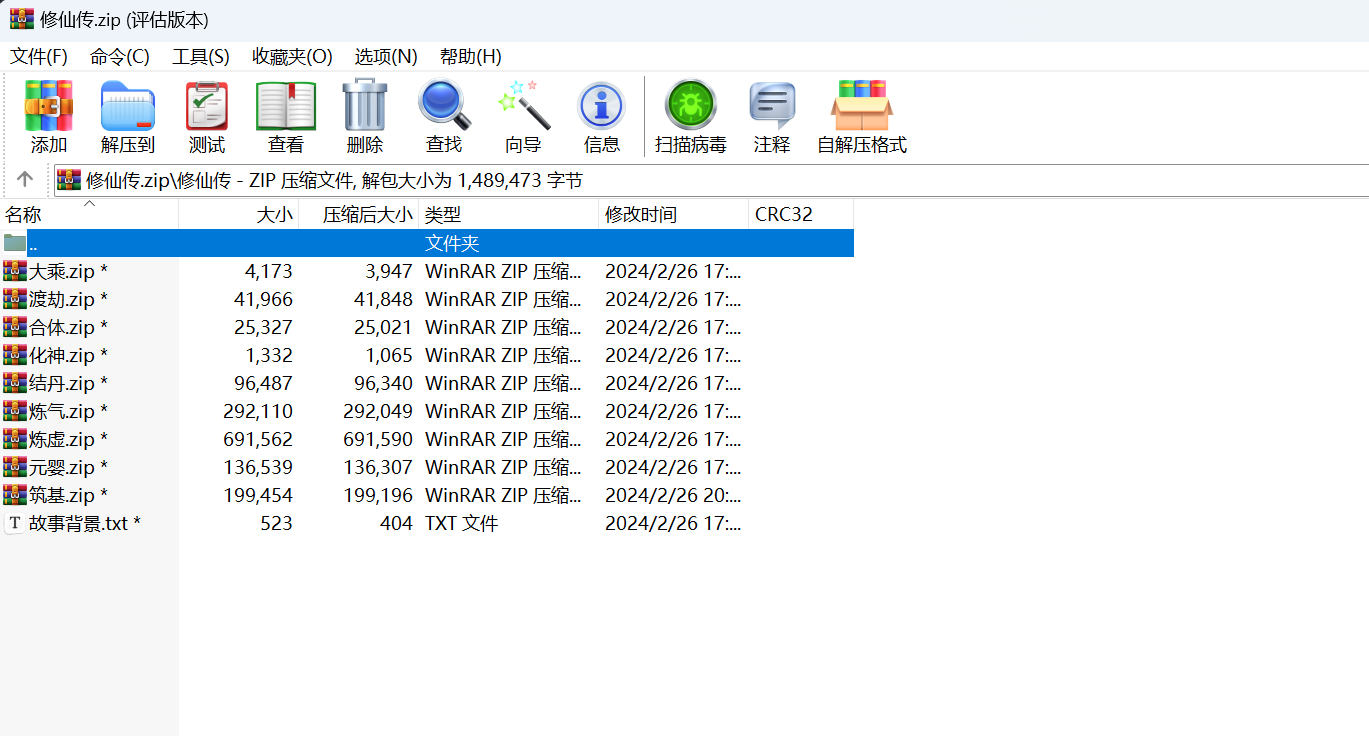Screen dimensions: 1369x736
Task: Click the 添加 (Add) toolbar icon
Action: point(49,106)
